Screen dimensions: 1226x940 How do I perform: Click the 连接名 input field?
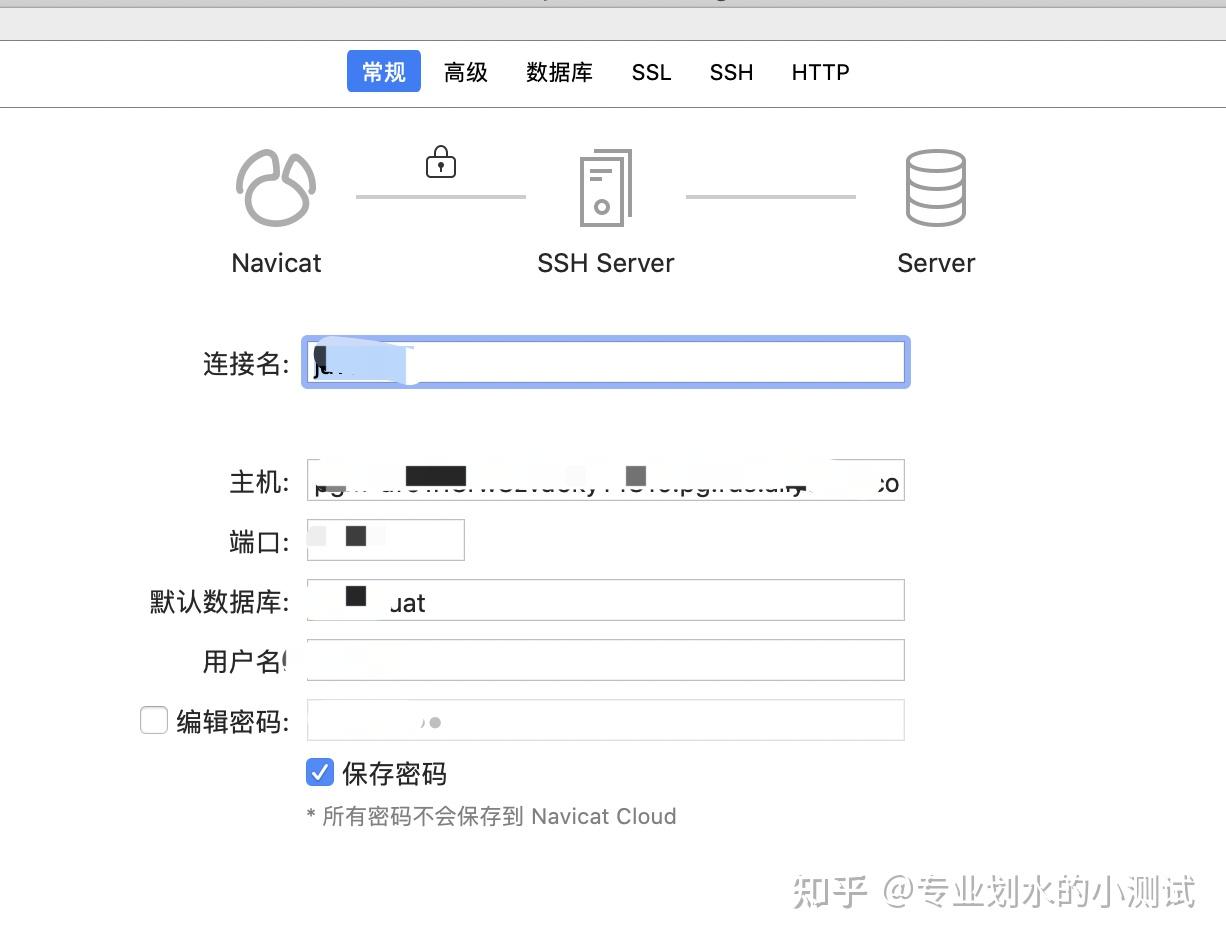605,362
